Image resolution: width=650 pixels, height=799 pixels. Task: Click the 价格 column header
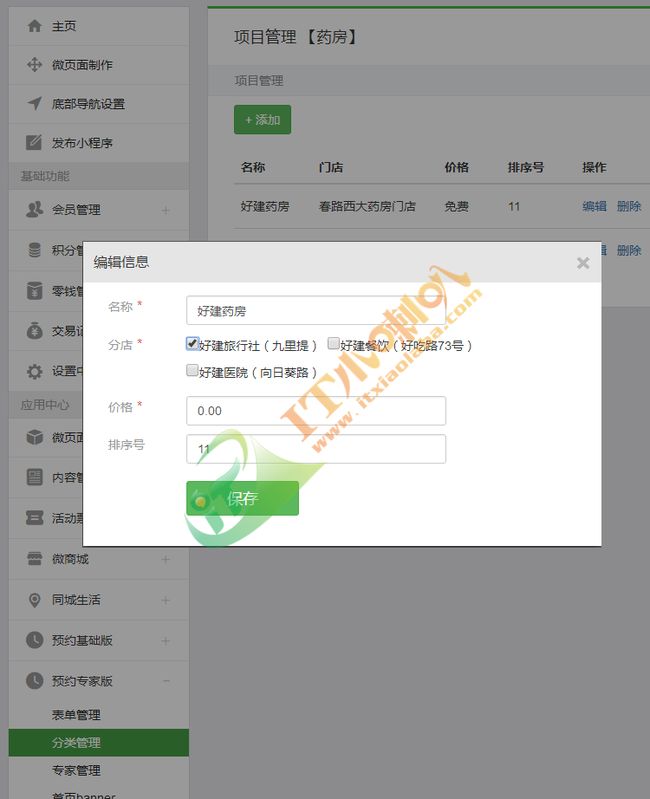pyautogui.click(x=457, y=167)
